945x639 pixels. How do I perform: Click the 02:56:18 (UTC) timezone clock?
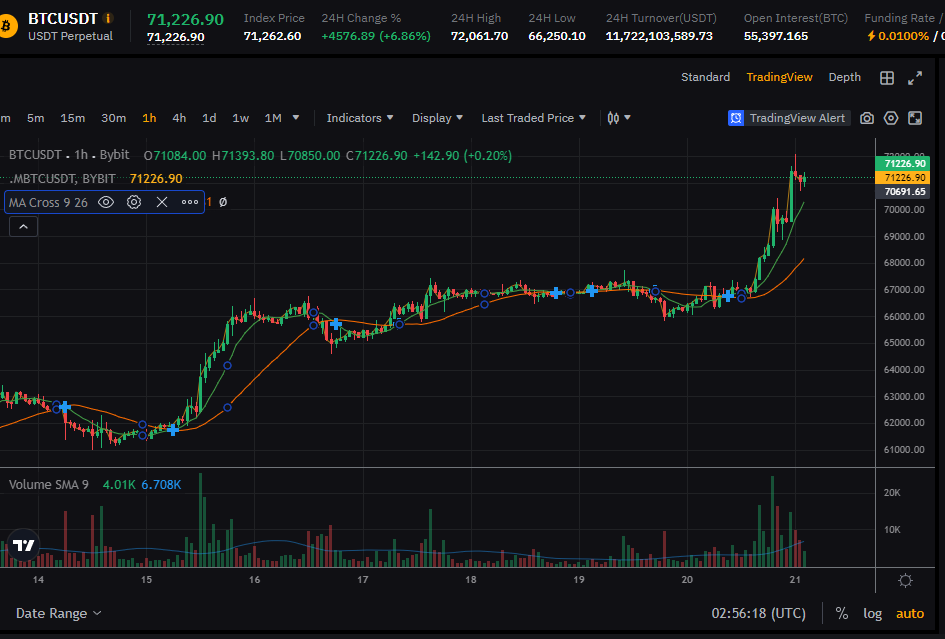point(758,614)
